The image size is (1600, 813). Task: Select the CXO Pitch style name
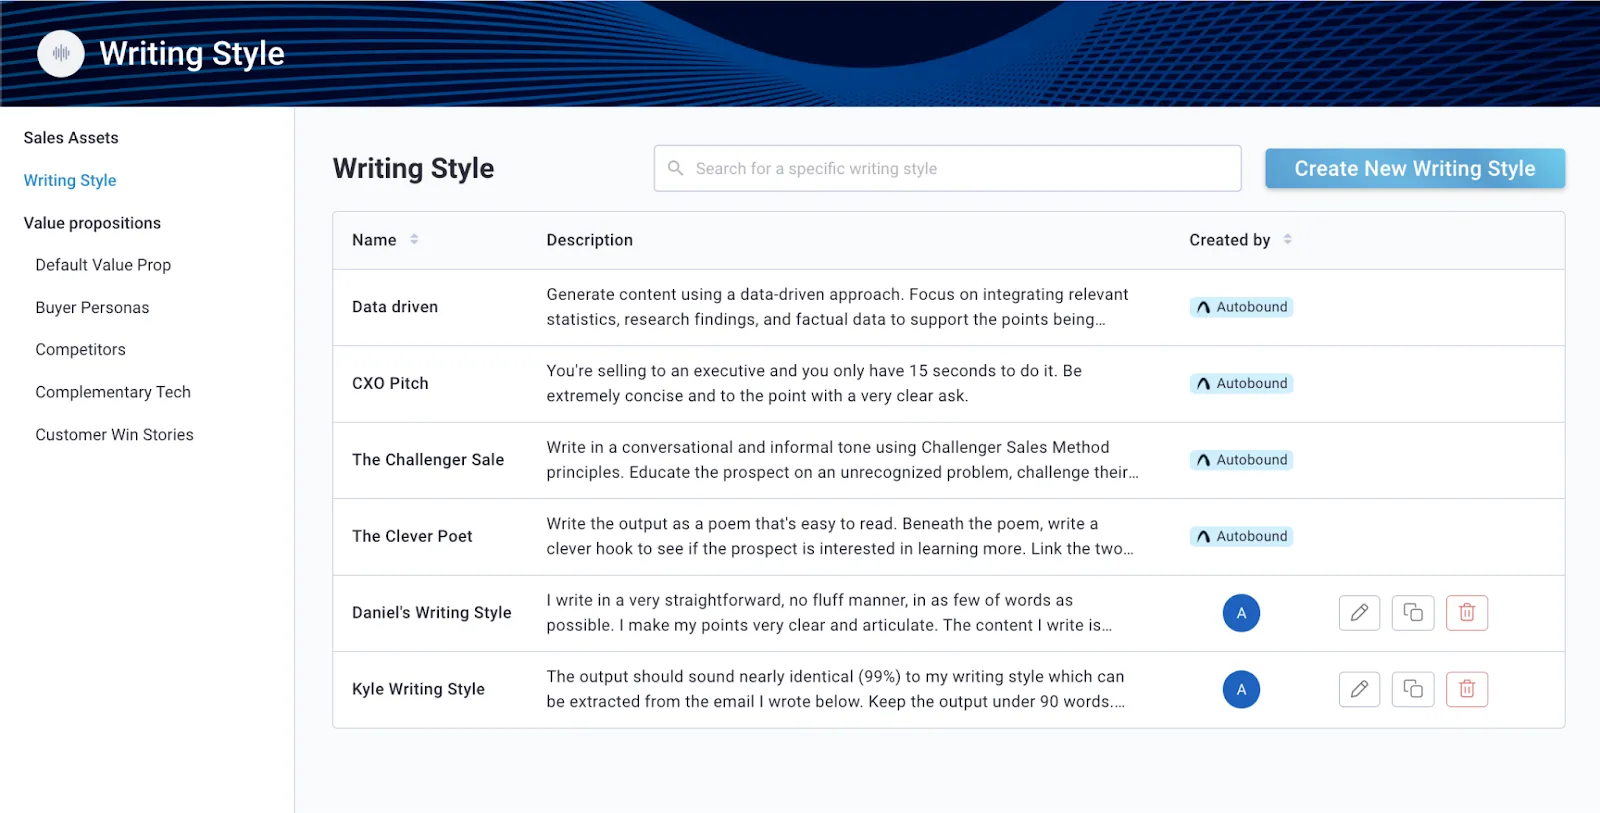[390, 383]
